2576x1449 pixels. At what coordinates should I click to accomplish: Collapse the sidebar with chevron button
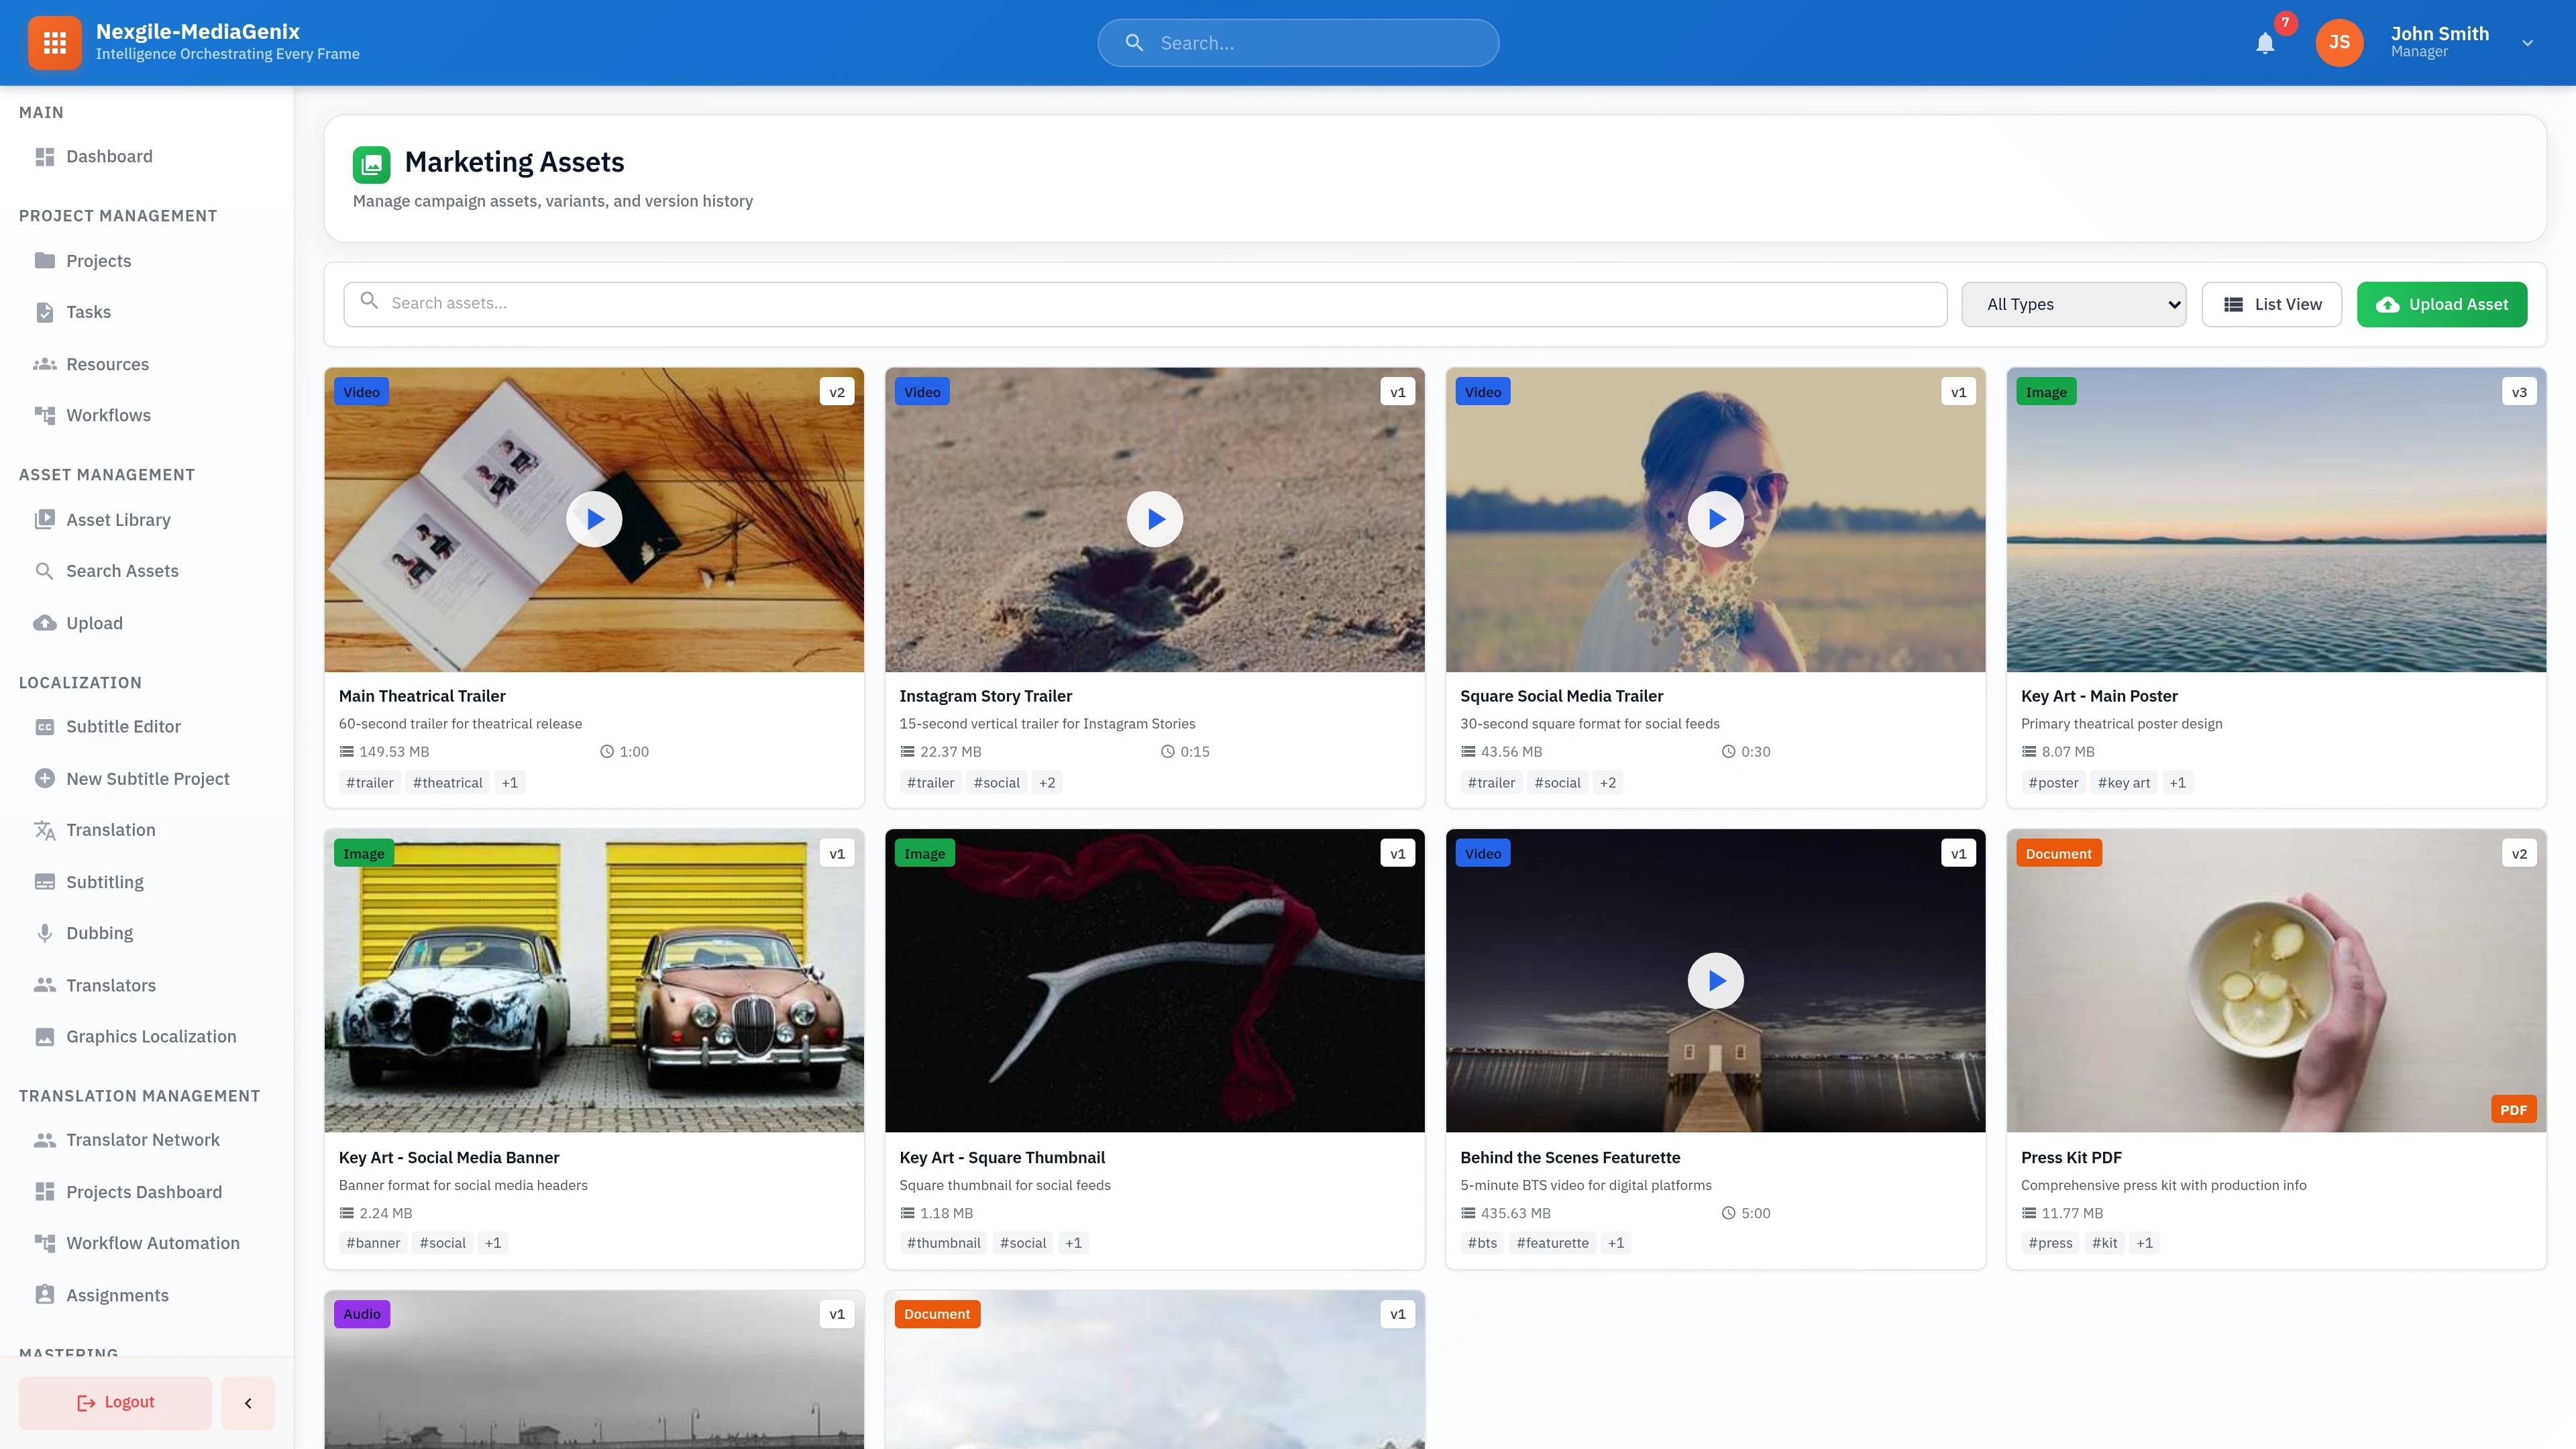[x=247, y=1402]
